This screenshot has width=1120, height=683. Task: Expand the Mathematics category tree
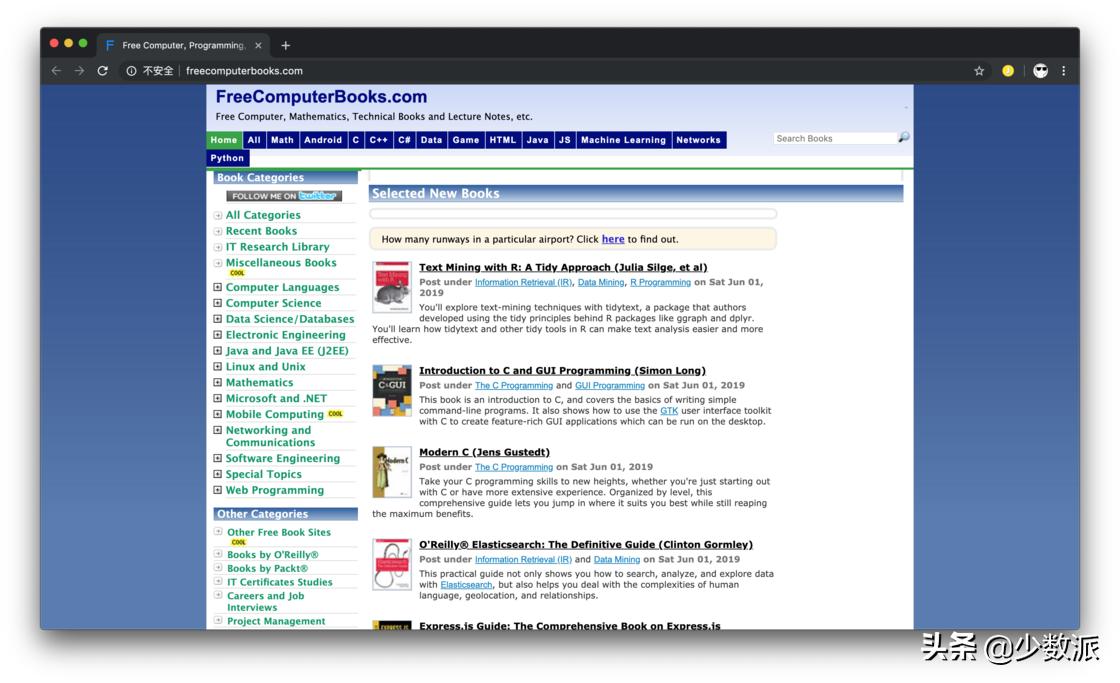point(218,383)
